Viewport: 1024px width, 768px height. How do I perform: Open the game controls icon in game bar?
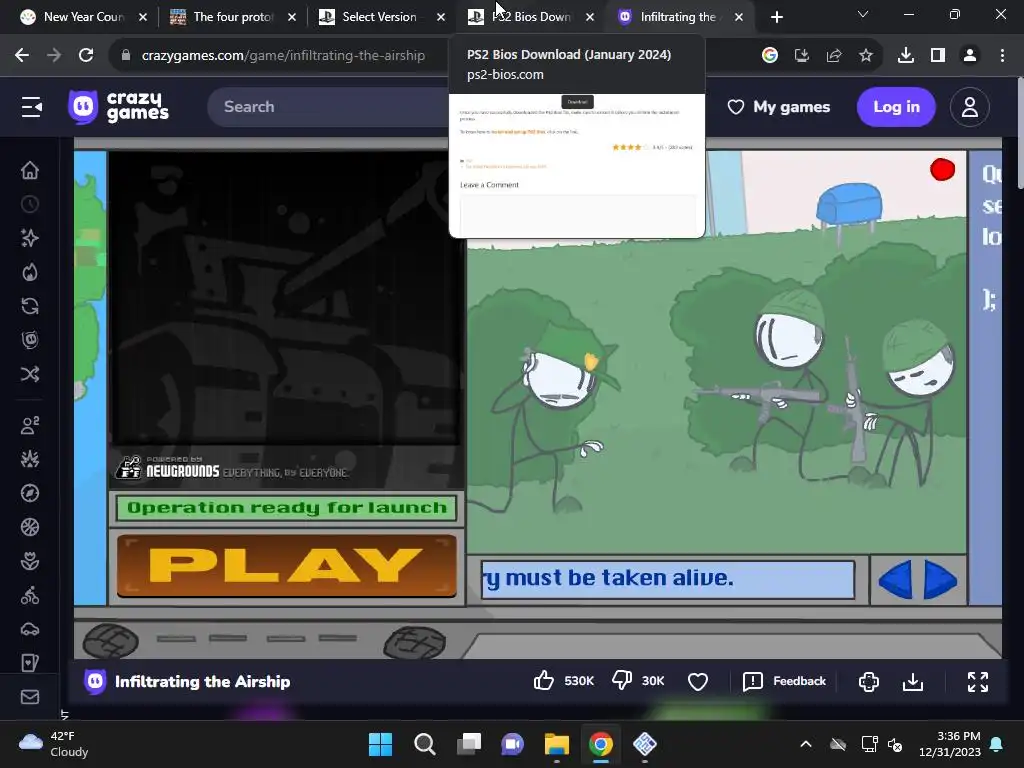click(x=869, y=682)
